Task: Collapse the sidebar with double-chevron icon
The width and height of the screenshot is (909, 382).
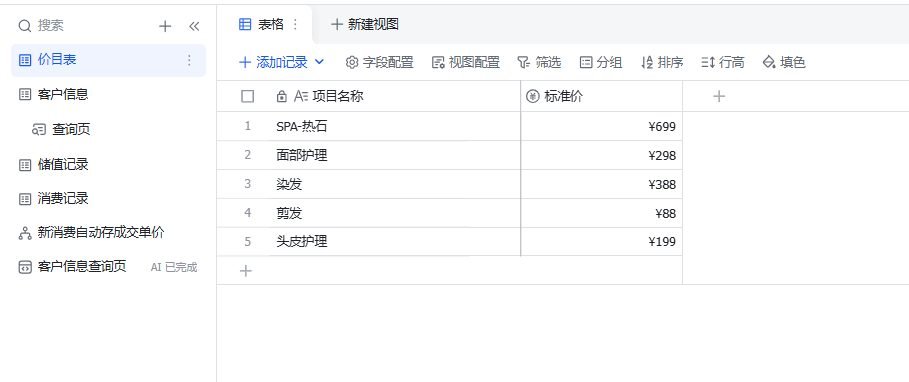Action: pyautogui.click(x=194, y=26)
